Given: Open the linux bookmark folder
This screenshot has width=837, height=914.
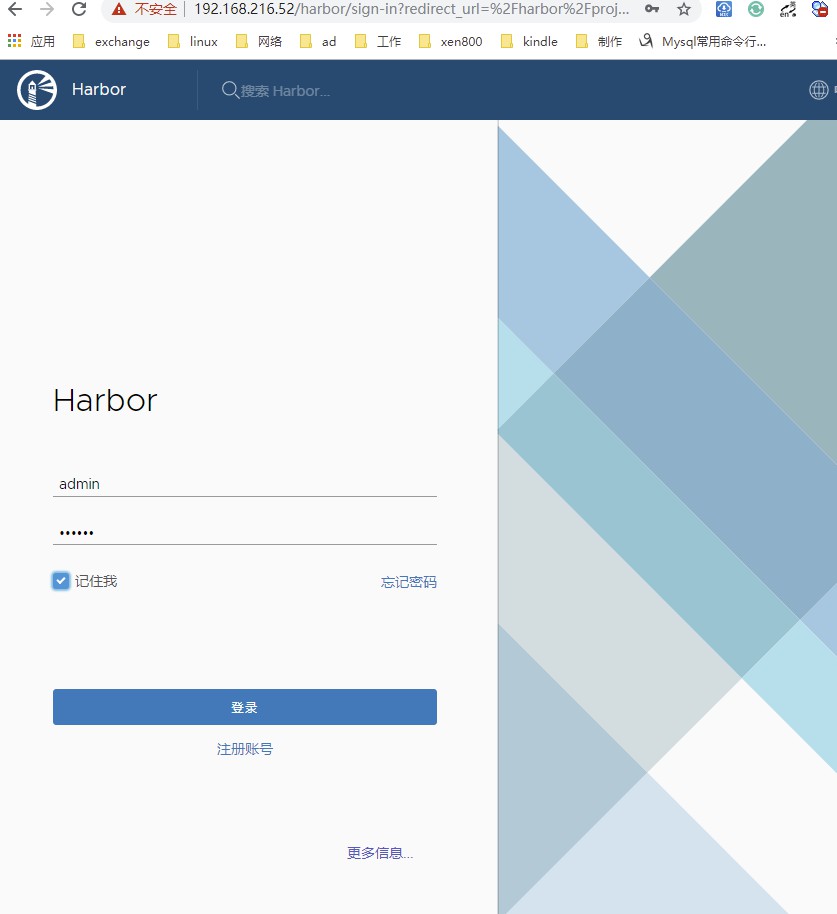Looking at the screenshot, I should tap(192, 41).
